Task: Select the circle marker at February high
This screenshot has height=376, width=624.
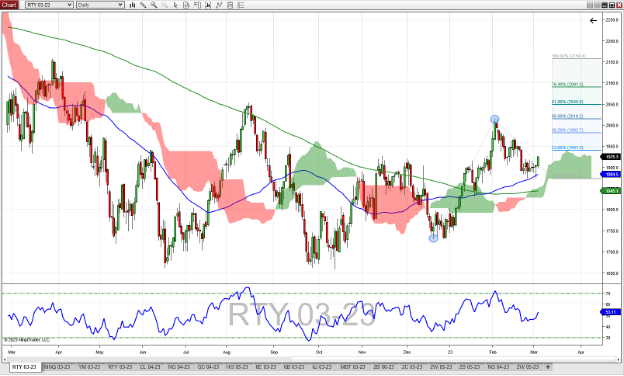Action: [x=494, y=119]
